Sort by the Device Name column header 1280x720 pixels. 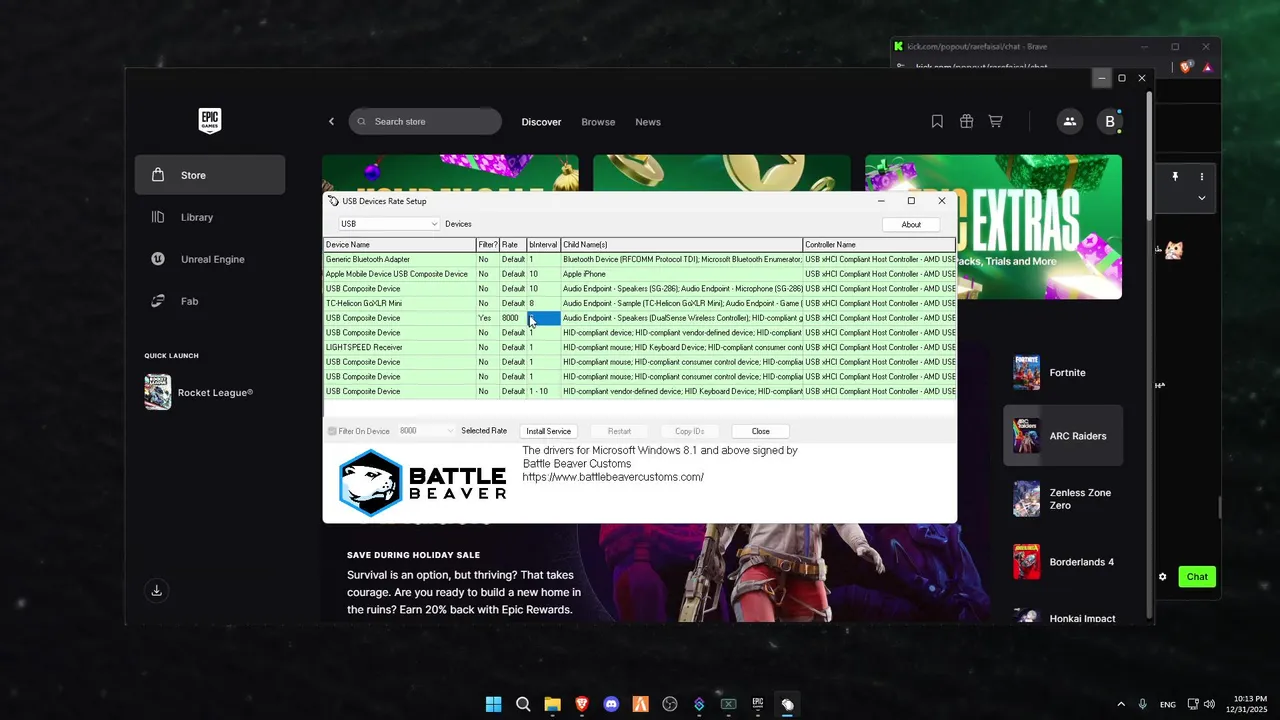(x=400, y=245)
